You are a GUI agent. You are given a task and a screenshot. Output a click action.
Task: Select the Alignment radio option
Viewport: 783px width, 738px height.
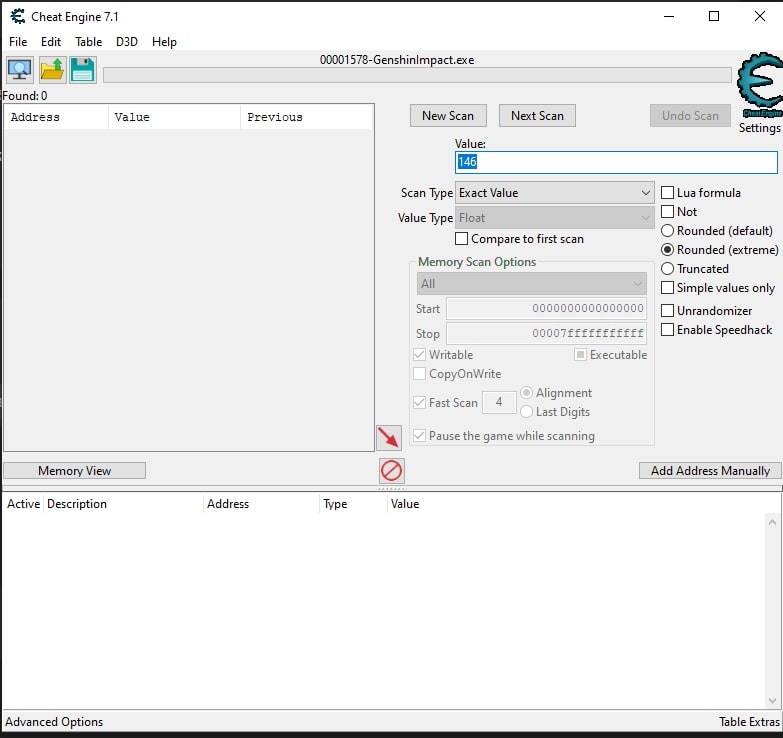(526, 392)
